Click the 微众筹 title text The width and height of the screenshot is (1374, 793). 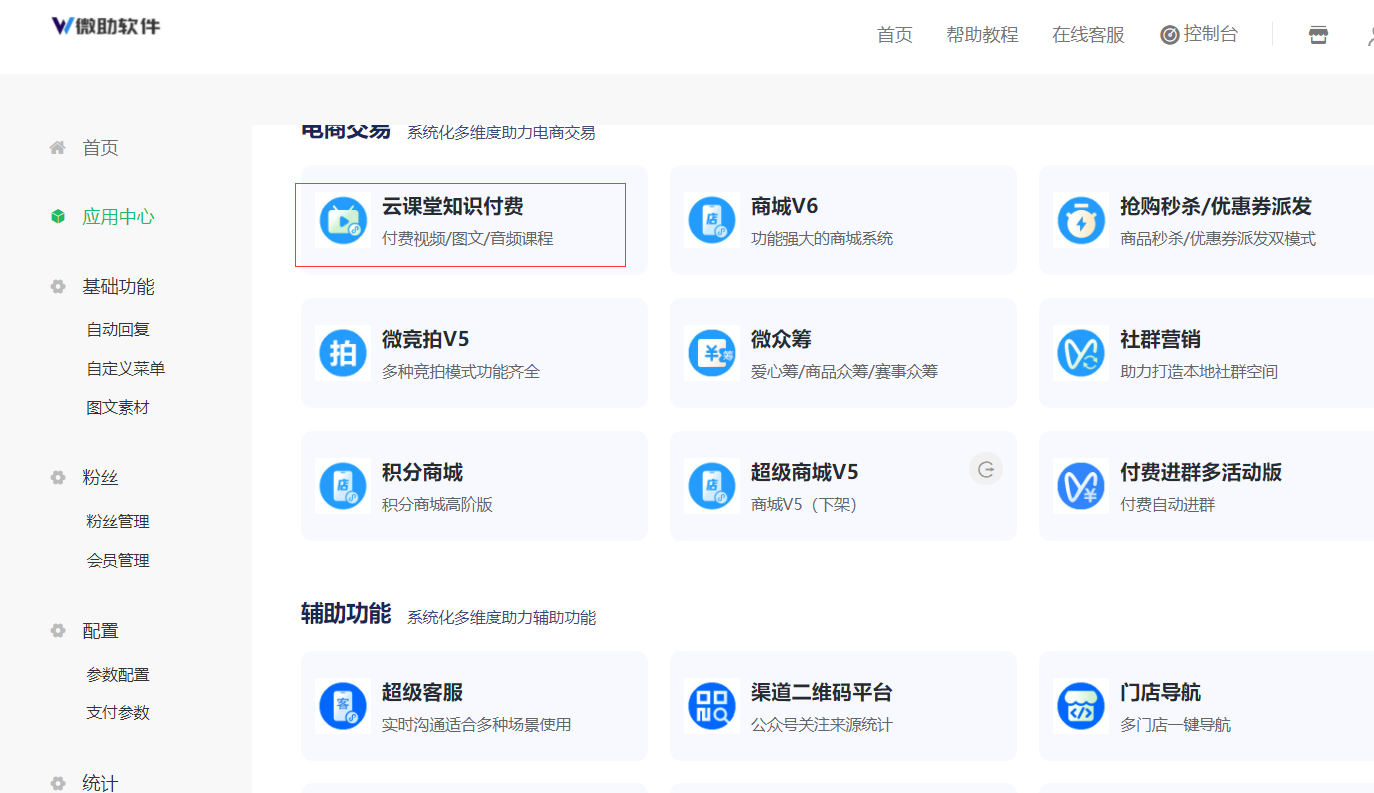point(781,340)
